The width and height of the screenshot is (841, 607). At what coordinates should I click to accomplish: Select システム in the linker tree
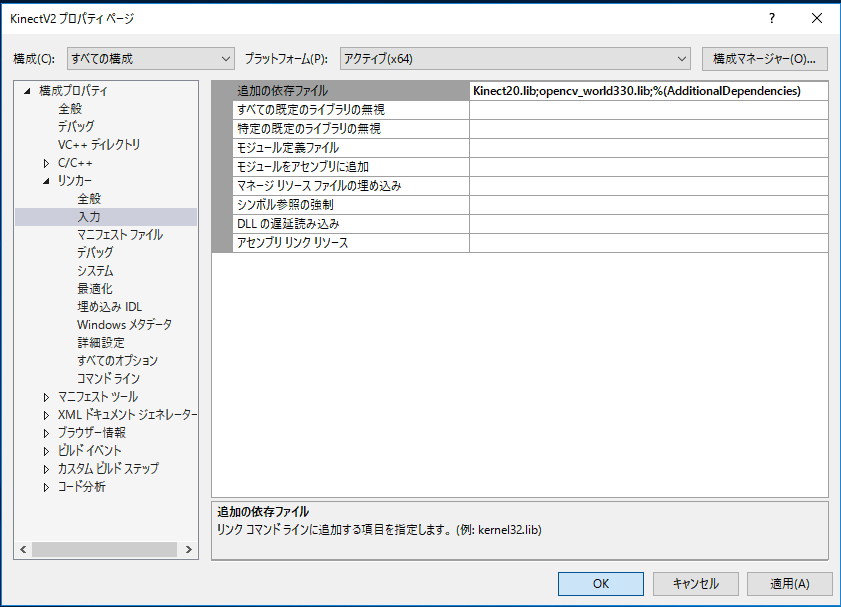(x=95, y=271)
